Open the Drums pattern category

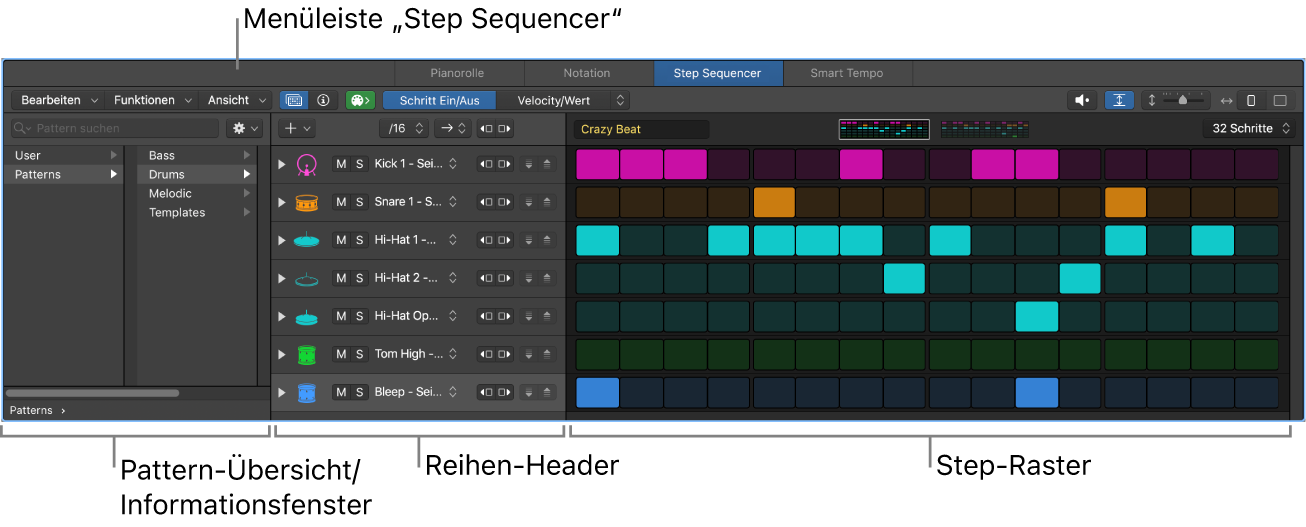195,174
